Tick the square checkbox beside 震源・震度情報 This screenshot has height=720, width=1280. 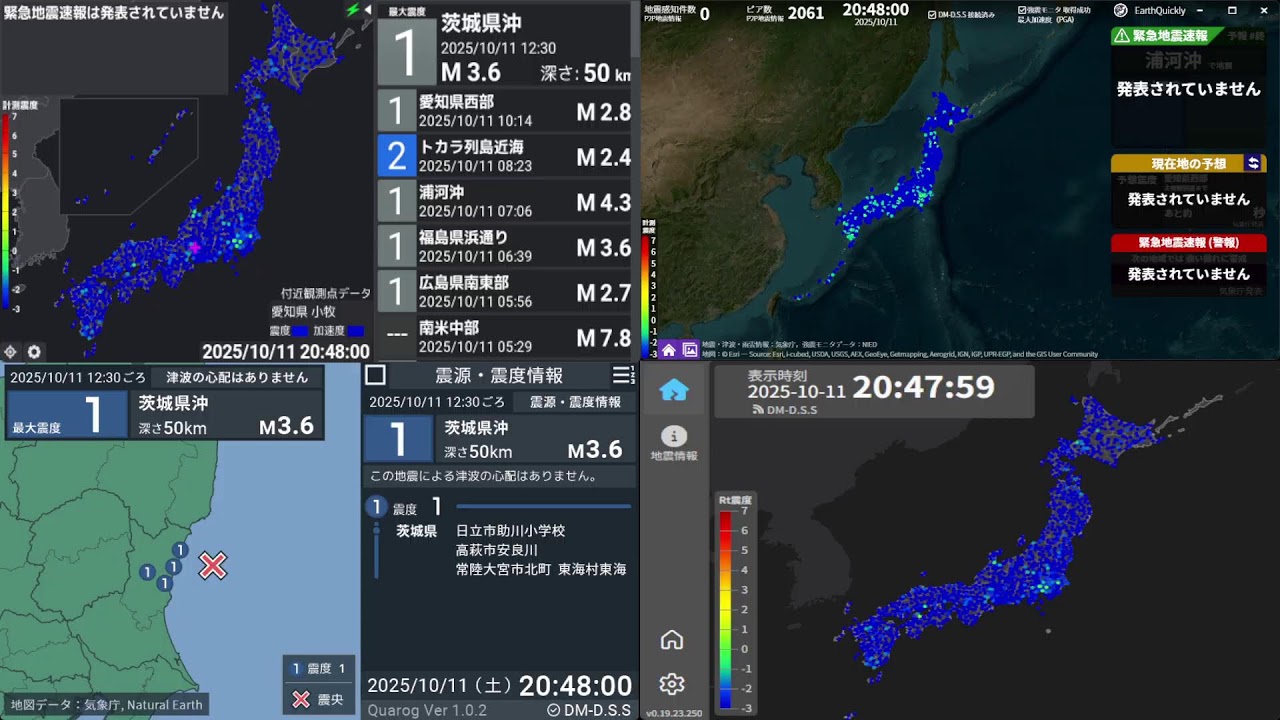[375, 375]
